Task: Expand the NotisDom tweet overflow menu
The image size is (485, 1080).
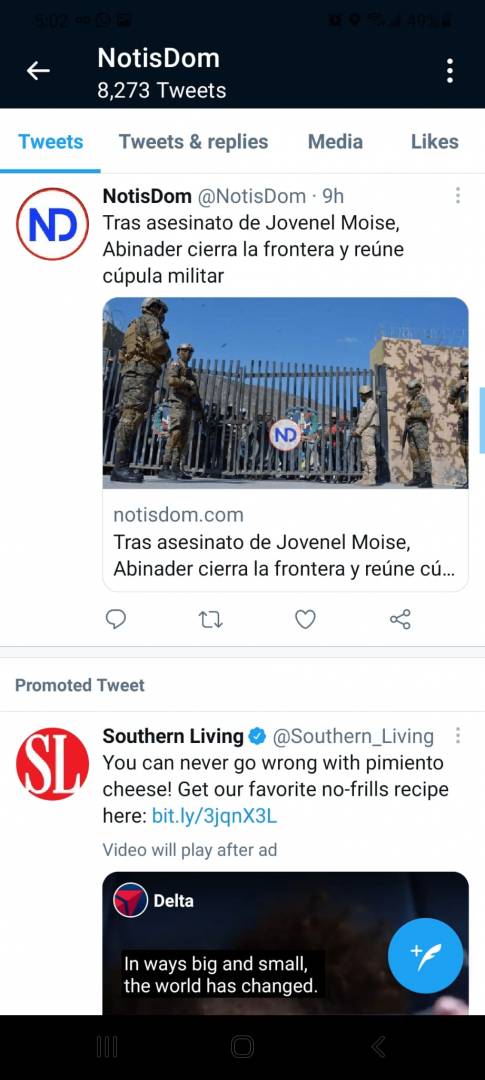Action: click(457, 196)
